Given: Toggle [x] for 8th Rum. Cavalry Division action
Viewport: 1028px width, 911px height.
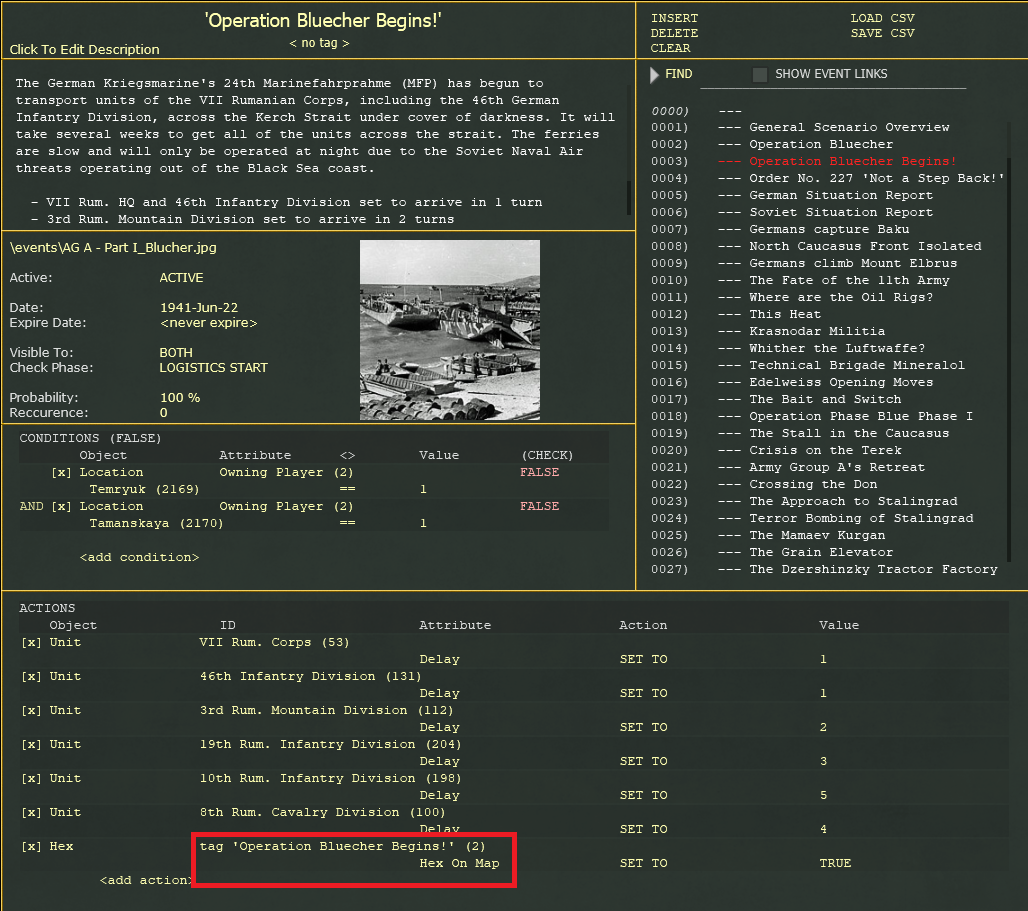Looking at the screenshot, I should point(31,813).
